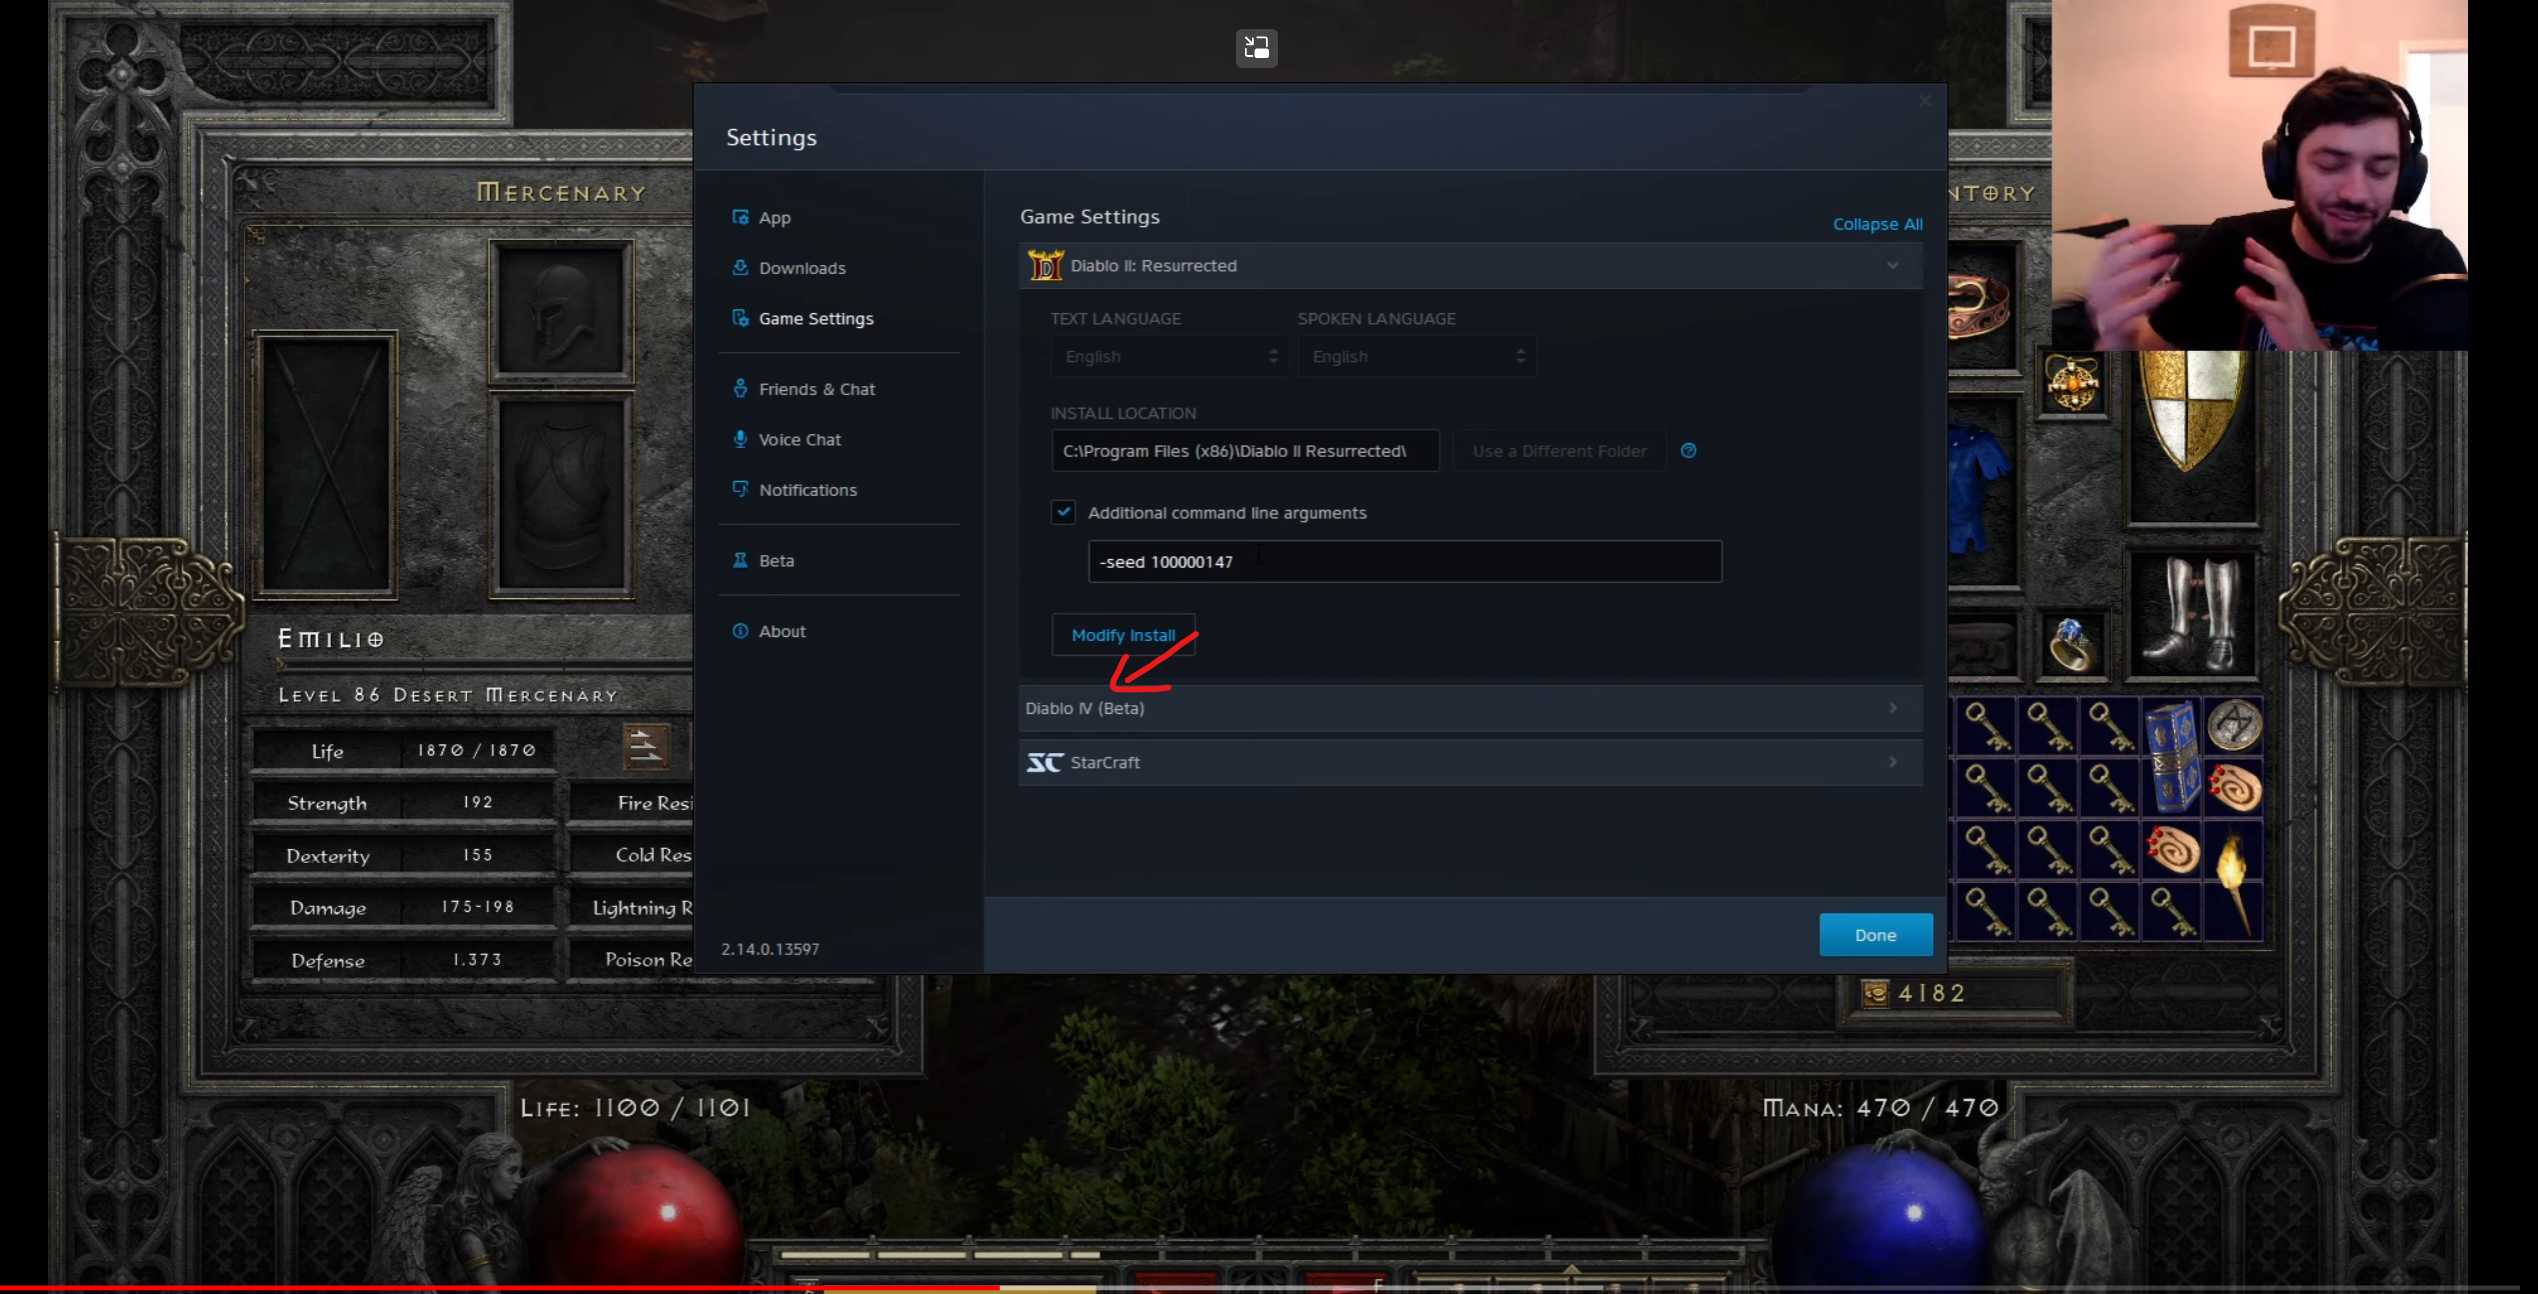Click the Beta flask icon in sidebar
Screen dimensions: 2538x1294
(740, 560)
